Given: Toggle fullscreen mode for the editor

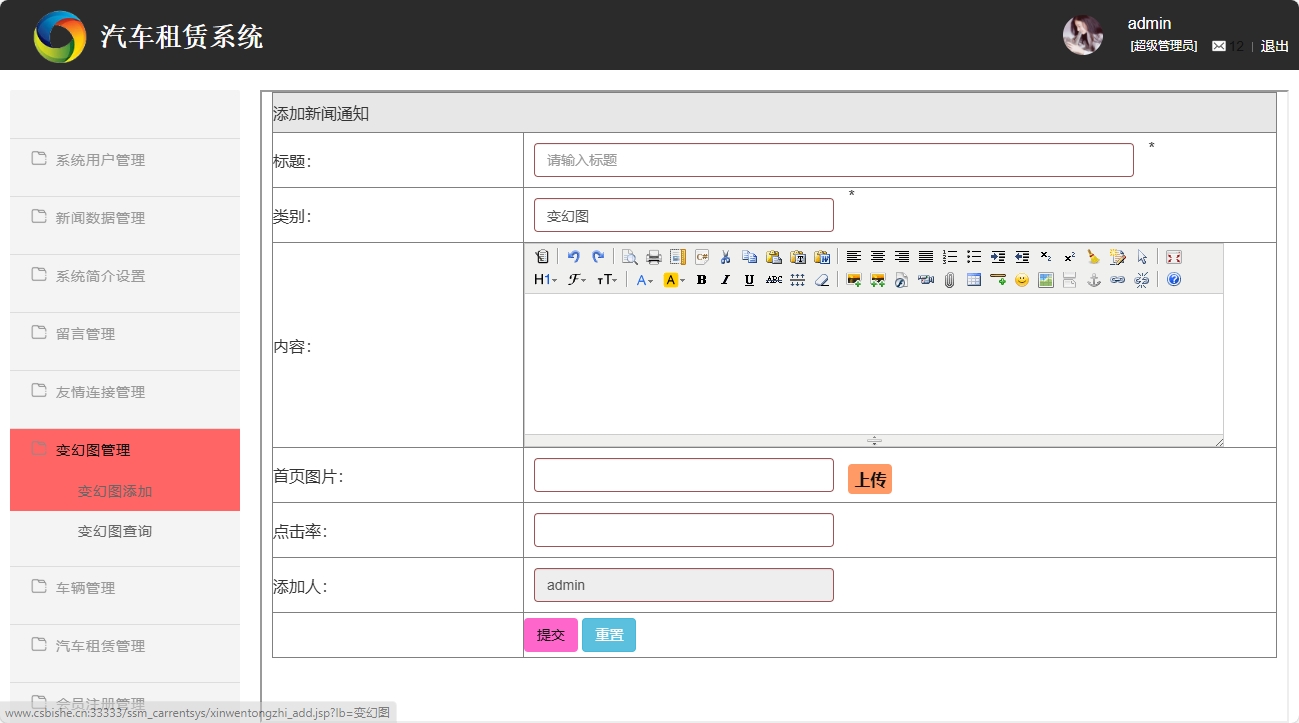Looking at the screenshot, I should (x=1174, y=257).
